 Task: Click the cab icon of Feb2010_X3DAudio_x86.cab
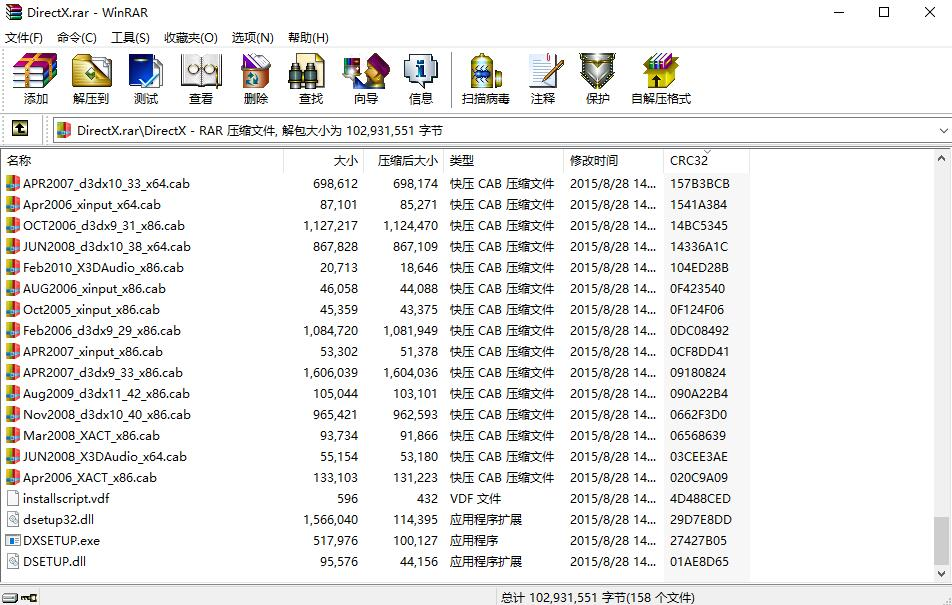pyautogui.click(x=13, y=267)
